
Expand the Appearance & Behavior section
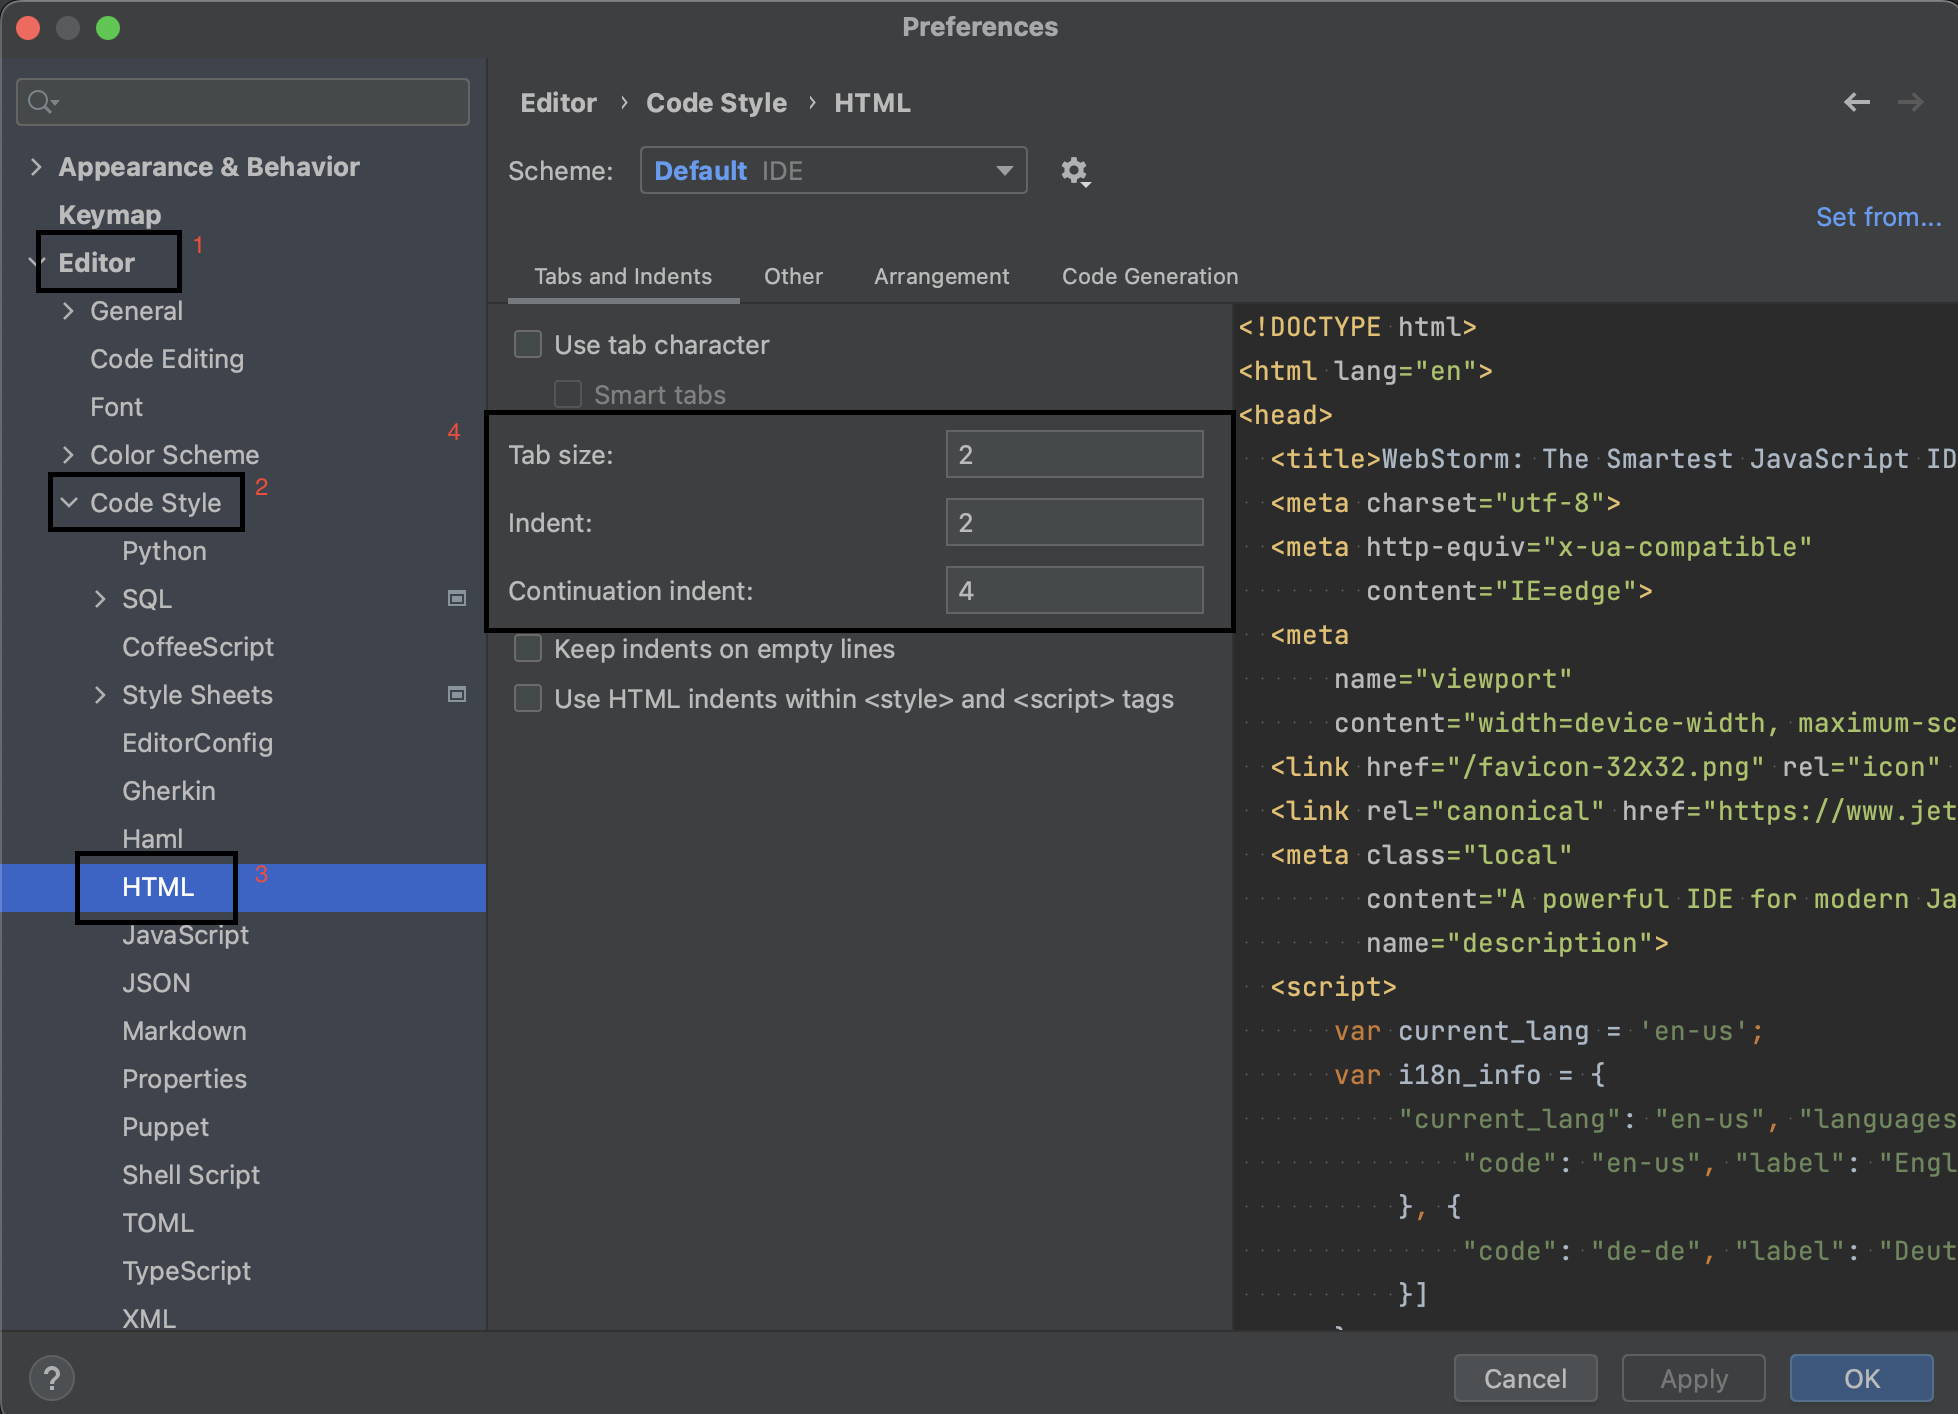(x=36, y=167)
